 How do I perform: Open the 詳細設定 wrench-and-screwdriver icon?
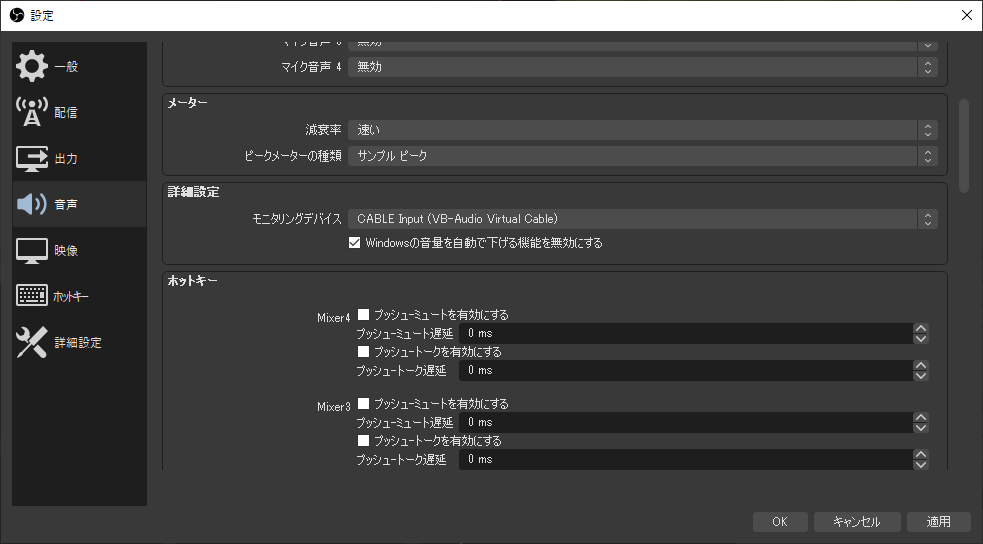(x=31, y=342)
